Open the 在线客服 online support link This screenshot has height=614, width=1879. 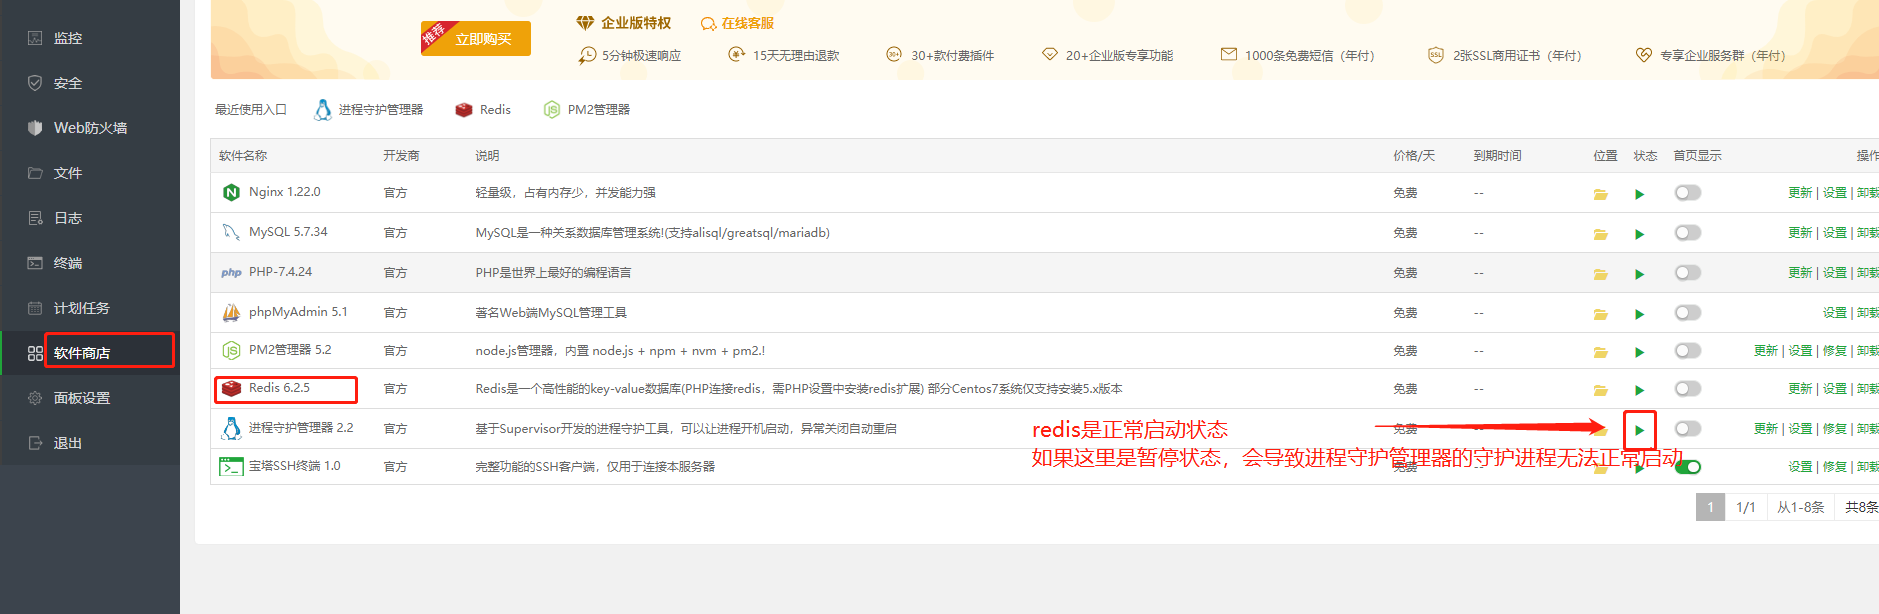point(738,23)
